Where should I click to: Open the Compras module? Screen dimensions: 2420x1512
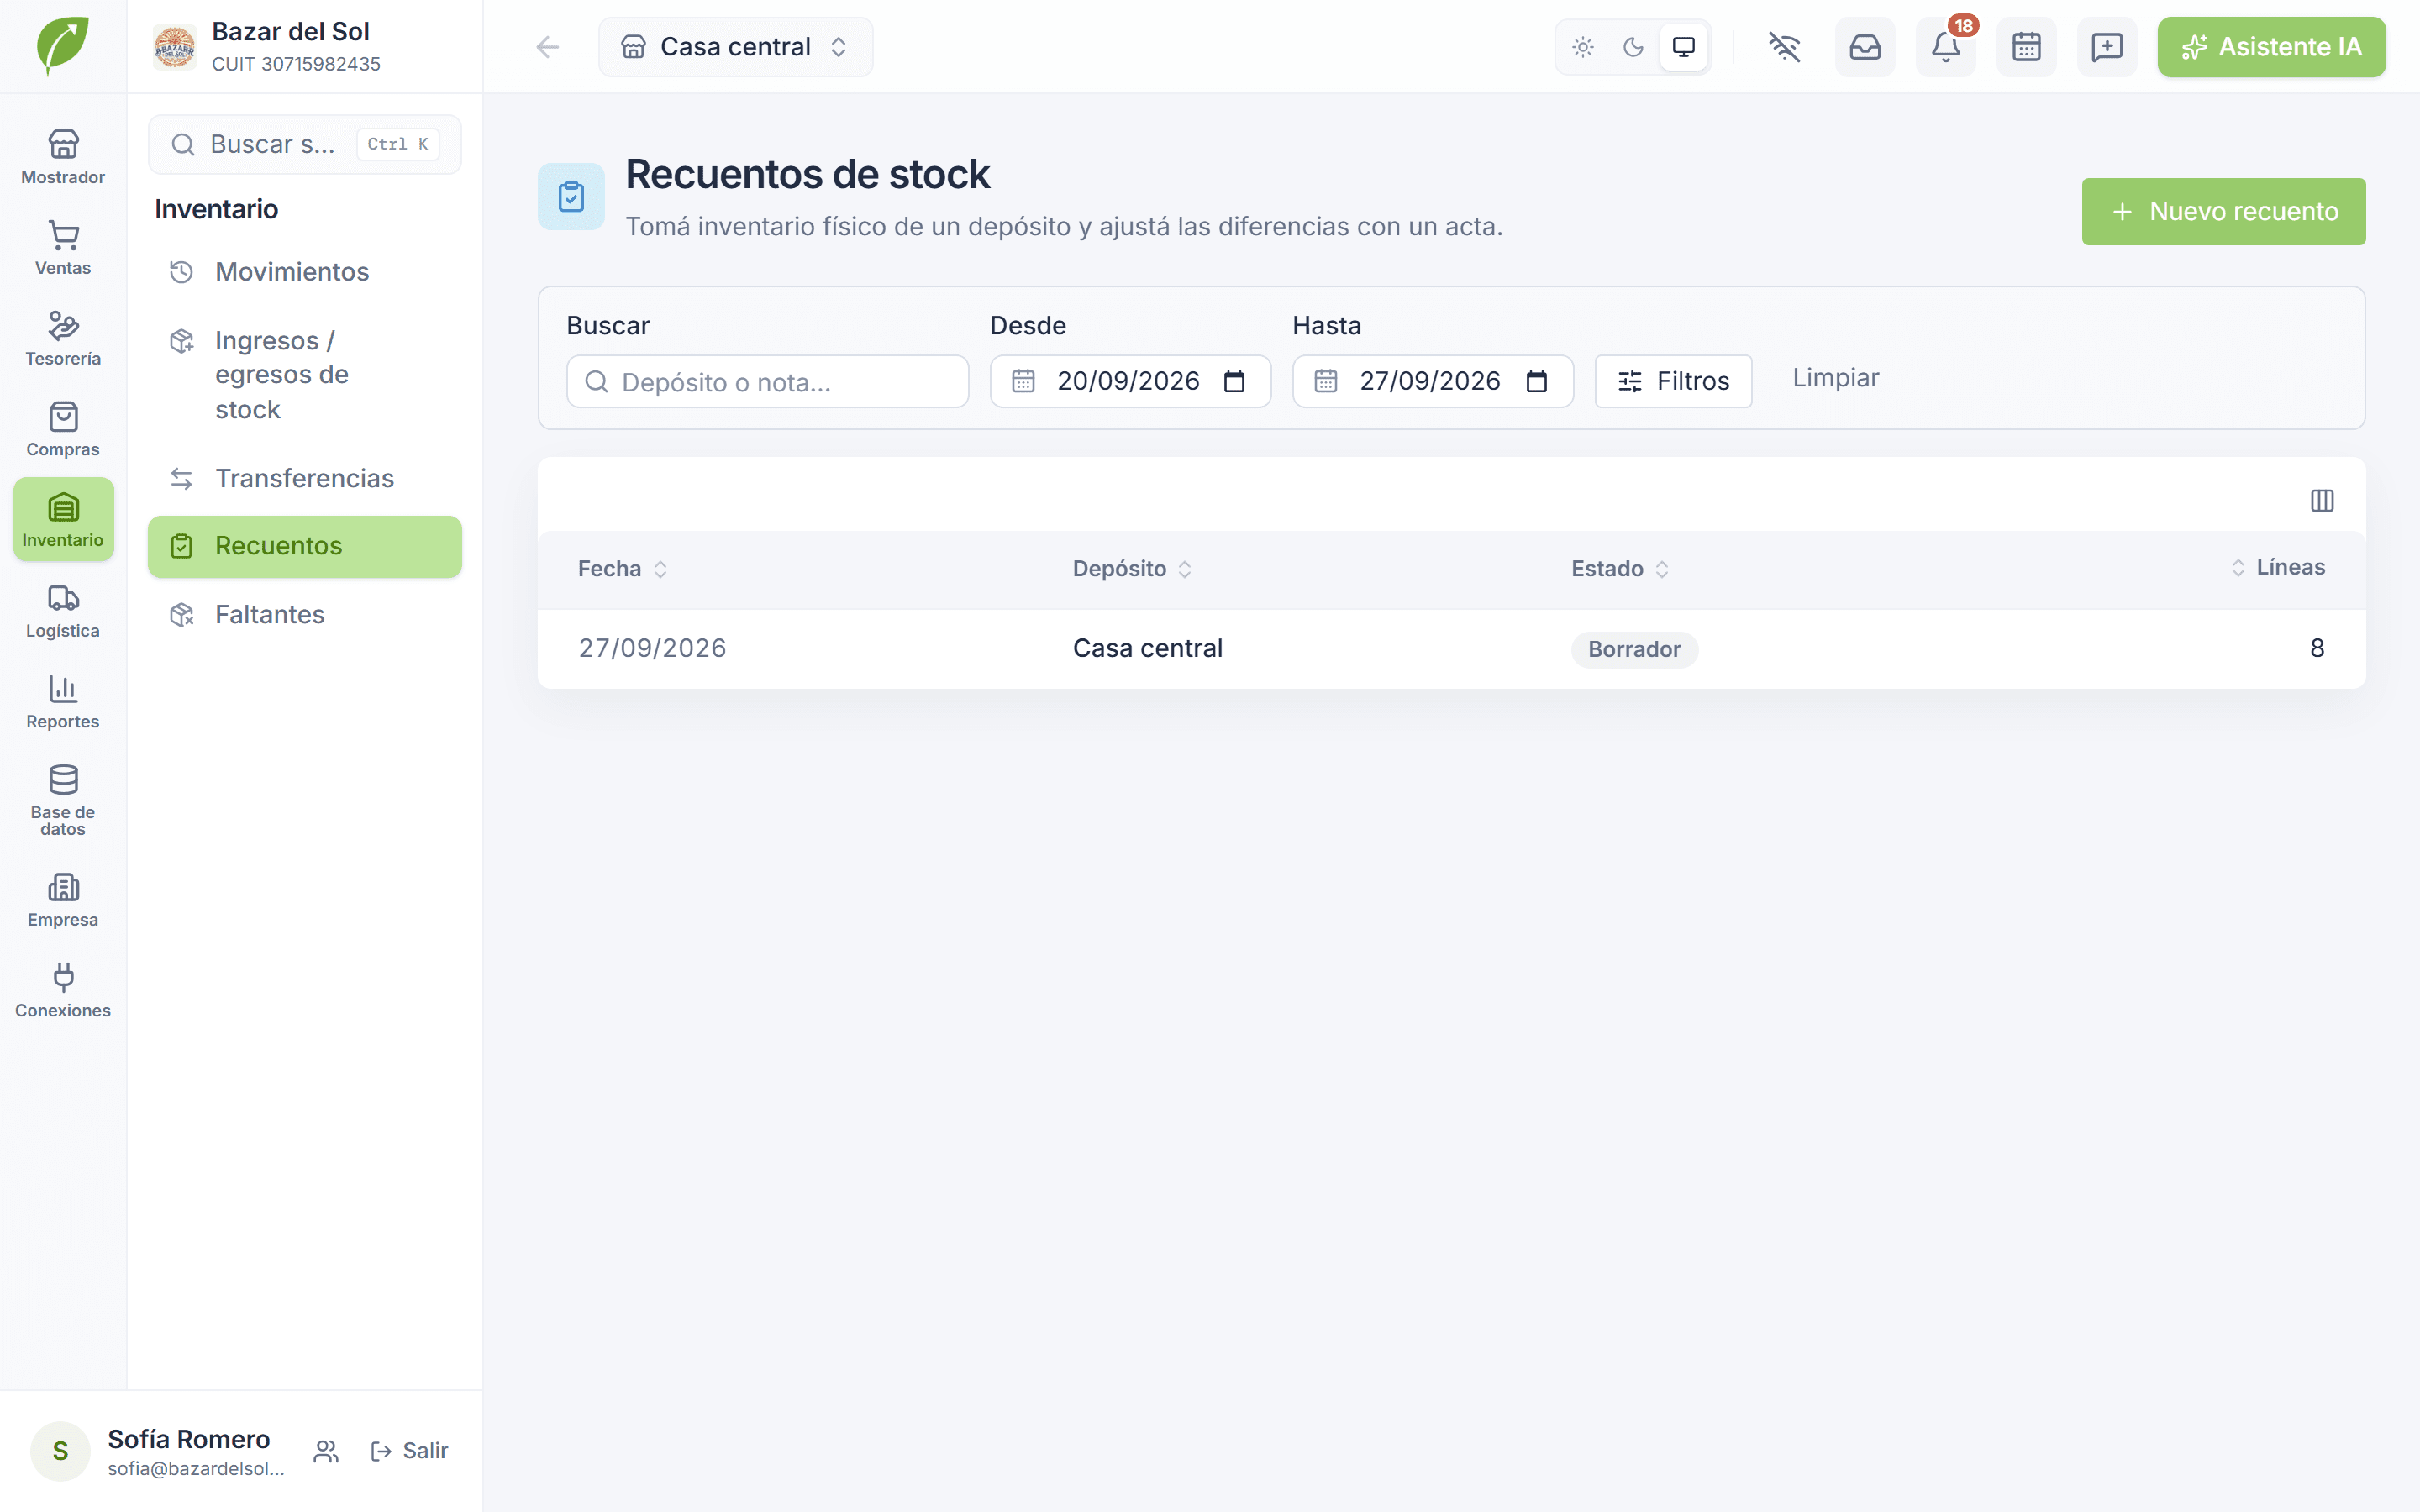coord(63,429)
